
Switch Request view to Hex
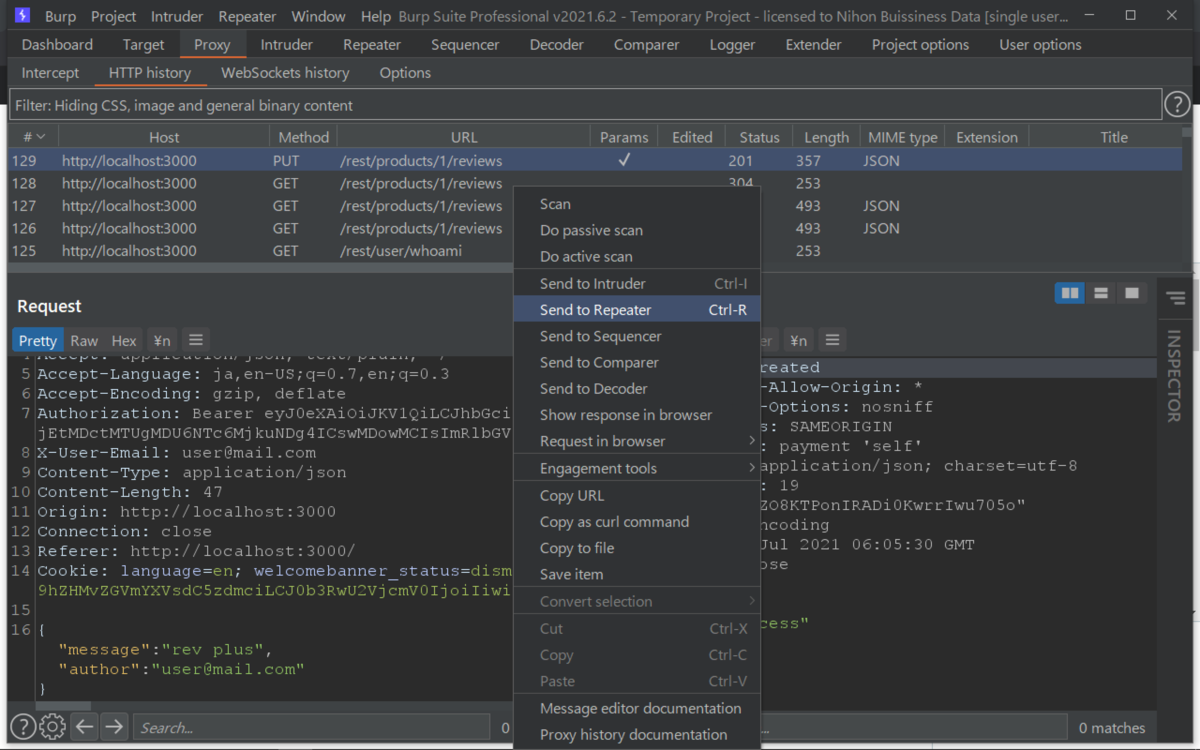(124, 340)
